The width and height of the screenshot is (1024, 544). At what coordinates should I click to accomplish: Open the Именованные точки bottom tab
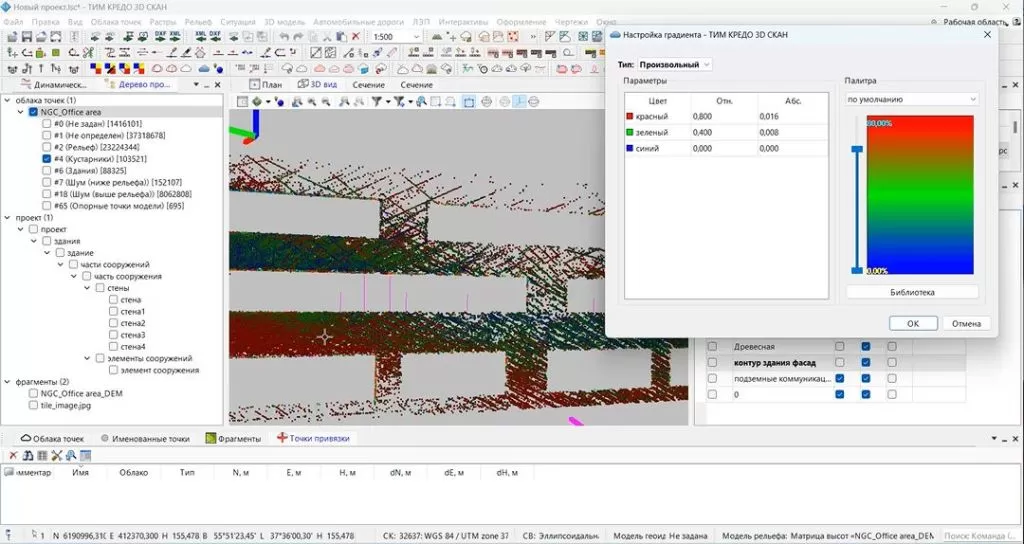(145, 439)
